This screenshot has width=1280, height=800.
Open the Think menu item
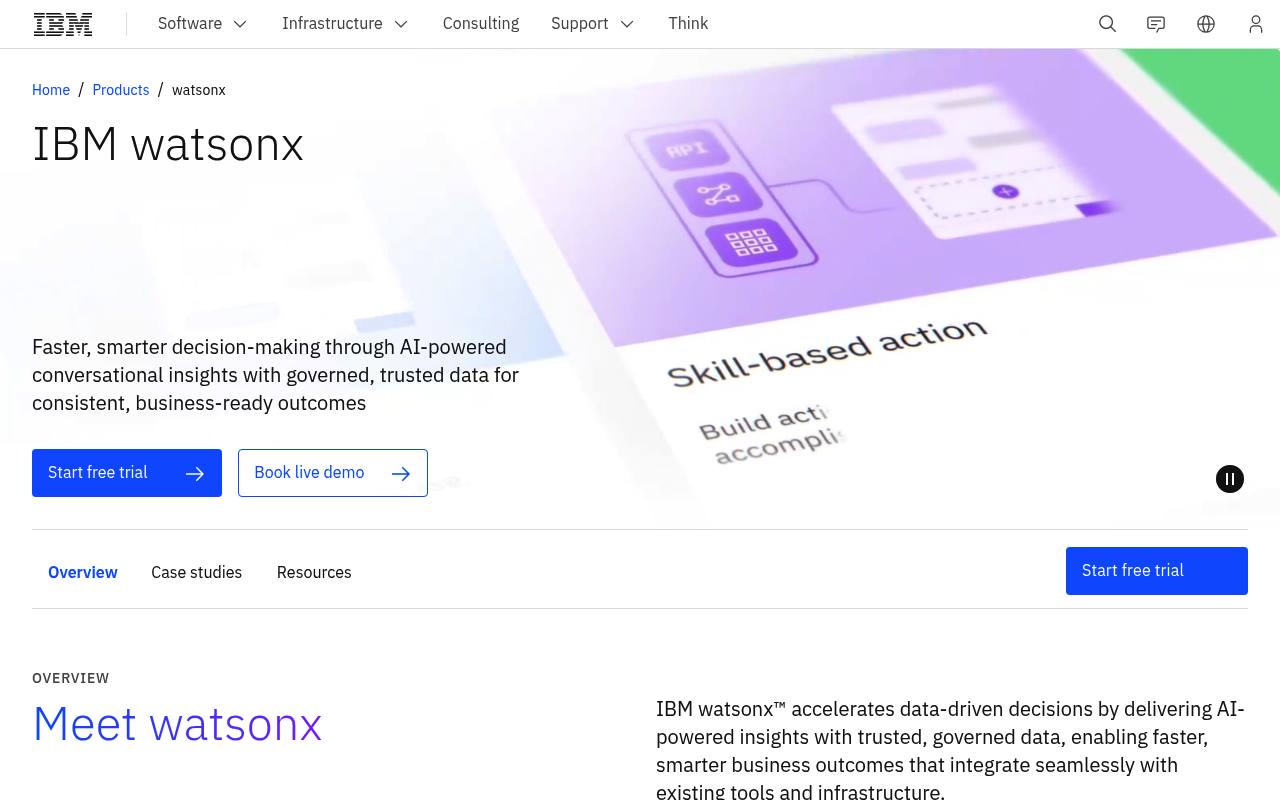click(688, 24)
